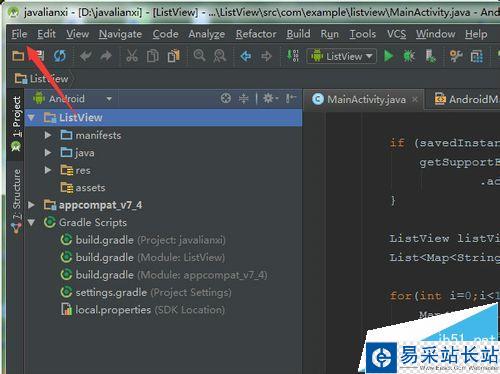Click the Collapse All icon in Project panel
This screenshot has height=374, width=500.
click(244, 98)
